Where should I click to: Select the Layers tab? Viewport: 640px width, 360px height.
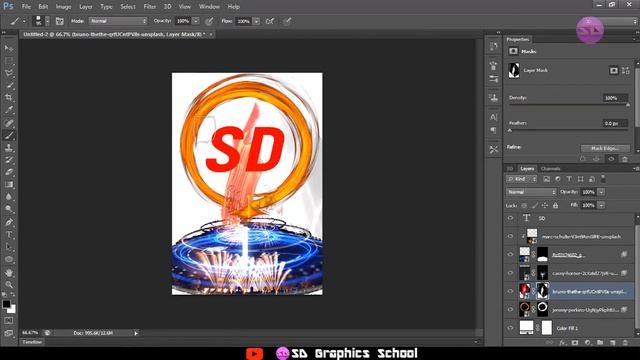[527, 169]
